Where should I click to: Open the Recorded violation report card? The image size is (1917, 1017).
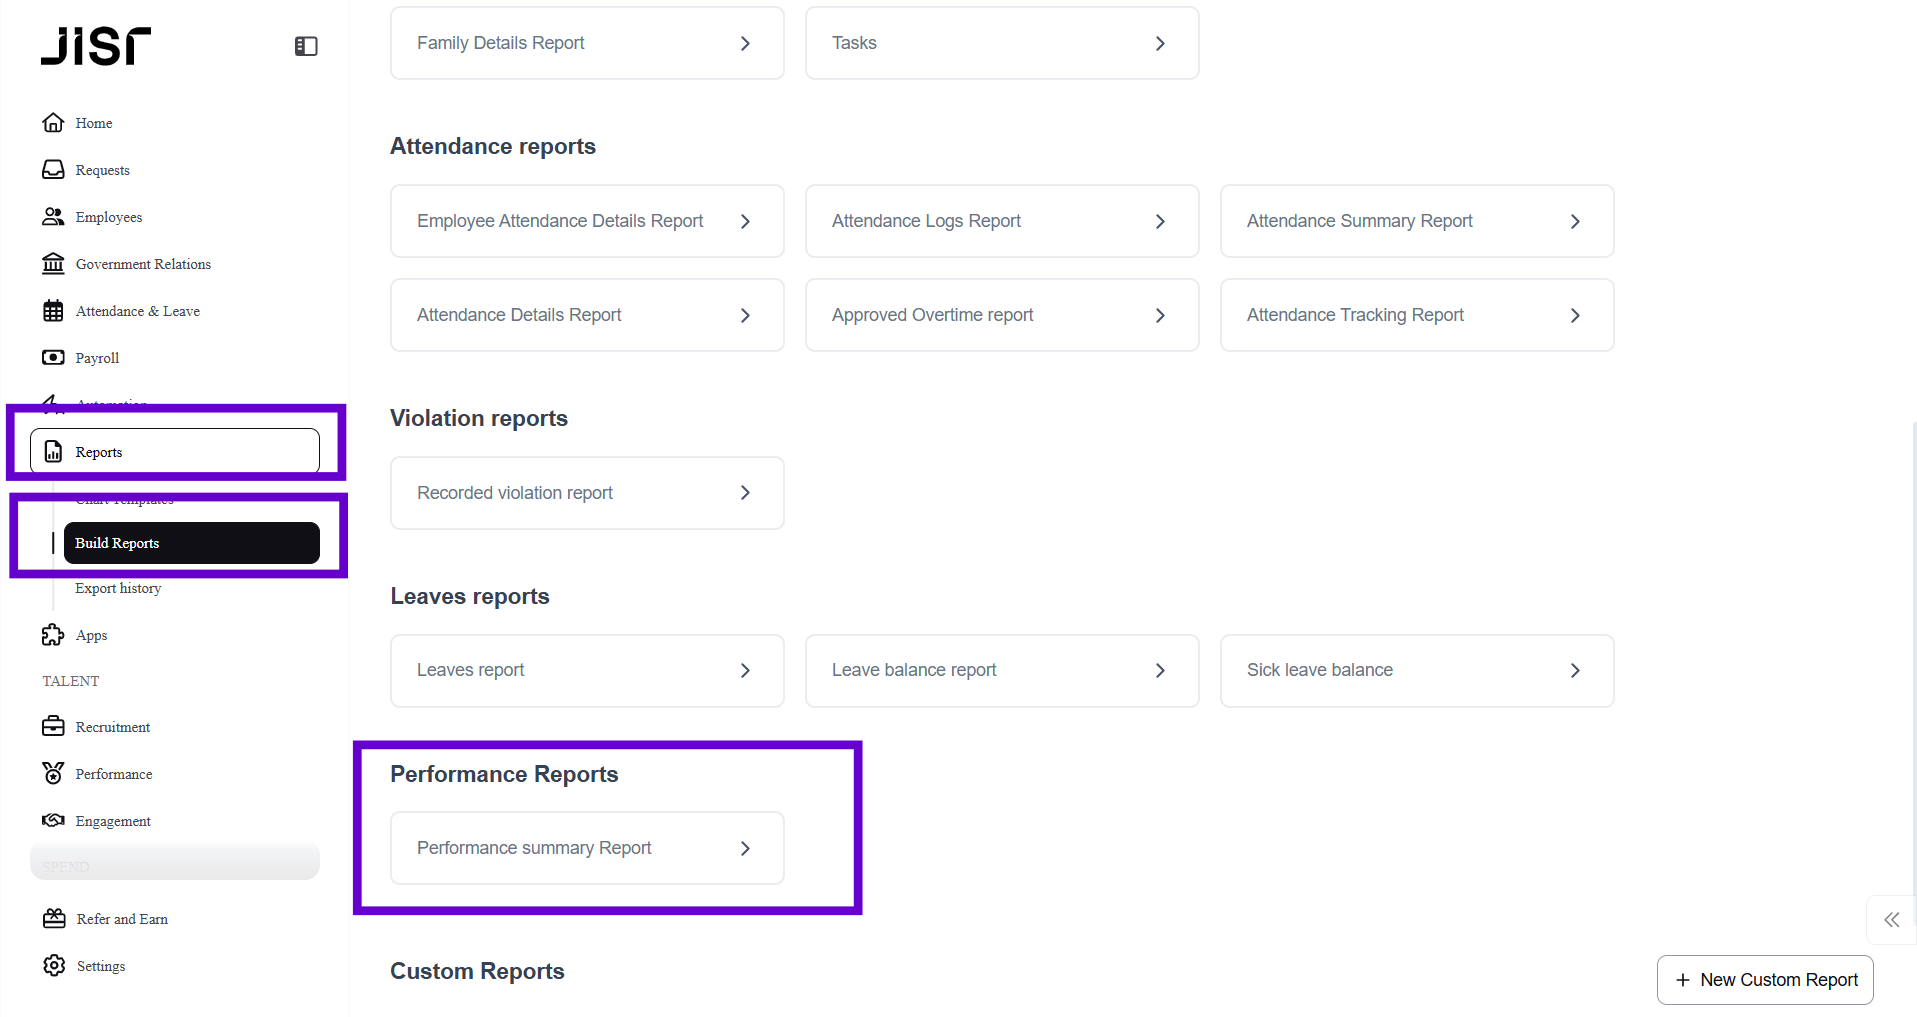[x=587, y=493]
